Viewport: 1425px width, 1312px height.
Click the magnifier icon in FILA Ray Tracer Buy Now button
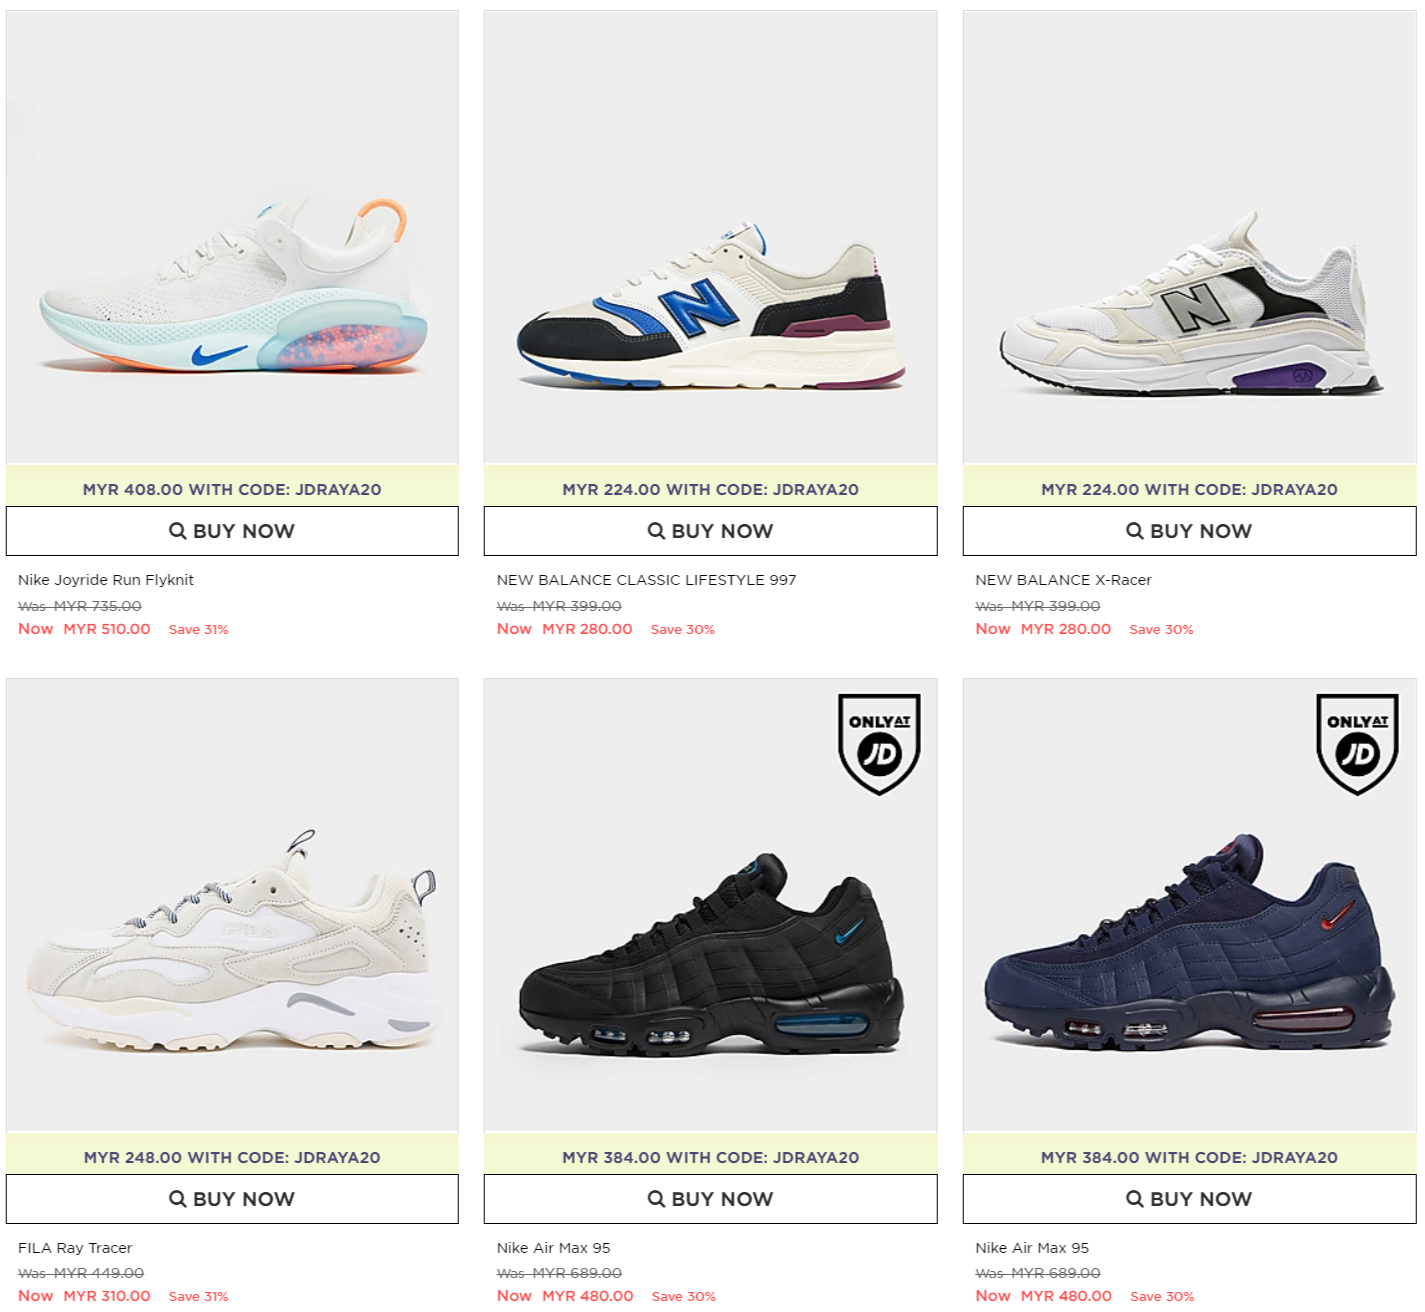(x=178, y=1198)
